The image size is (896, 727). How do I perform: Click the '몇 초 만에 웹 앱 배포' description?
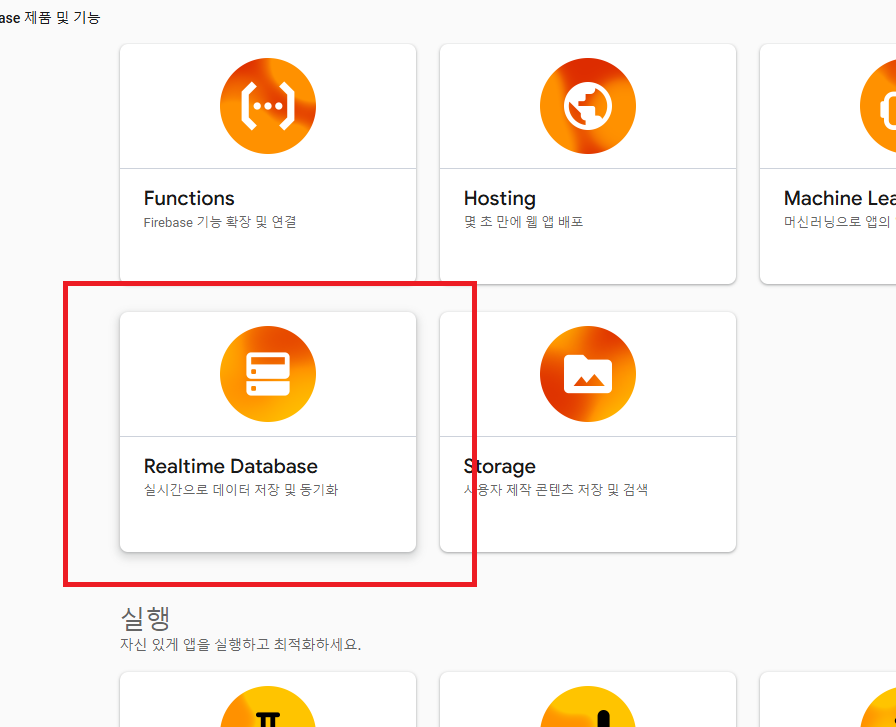coord(523,222)
